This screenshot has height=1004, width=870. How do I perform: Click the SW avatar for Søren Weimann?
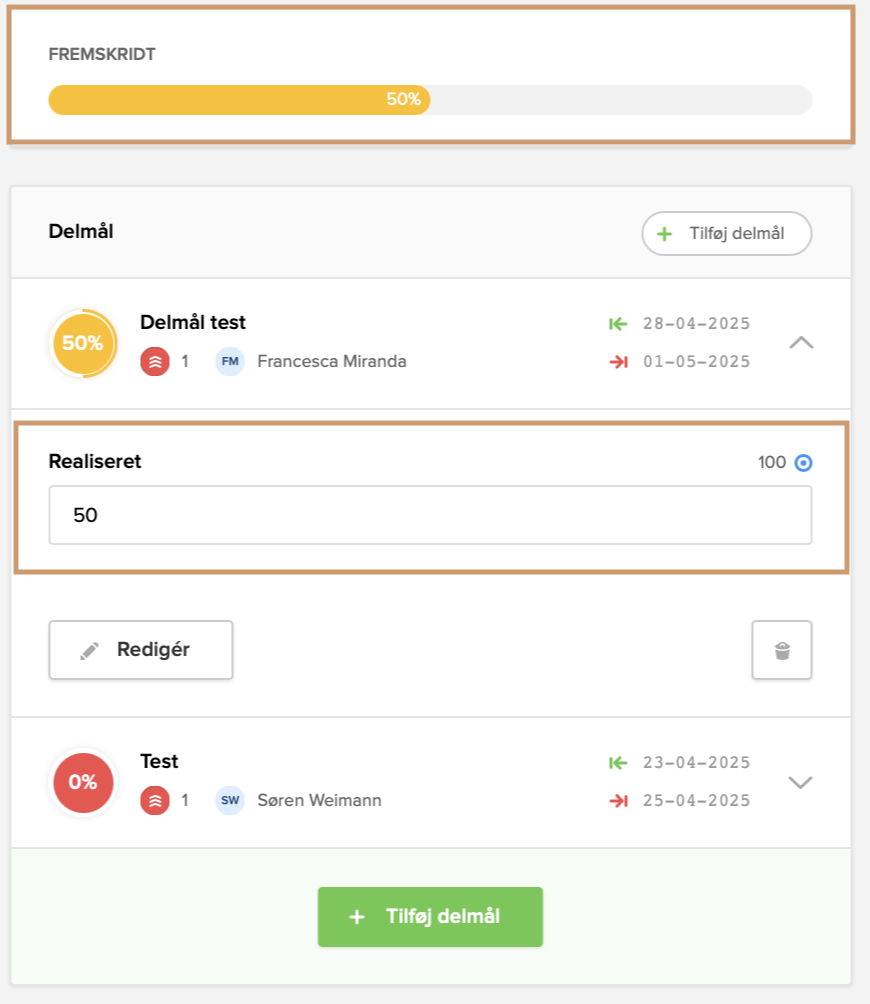(230, 800)
